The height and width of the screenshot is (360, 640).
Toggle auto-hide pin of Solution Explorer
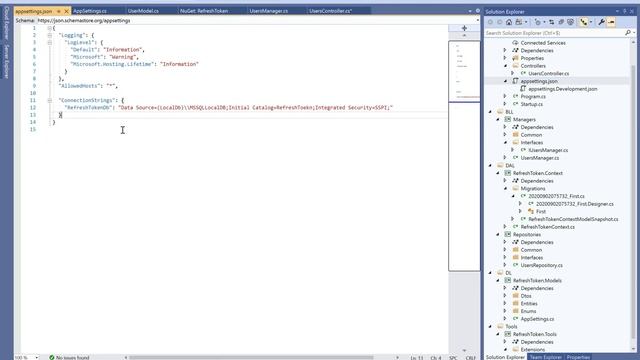(624, 11)
